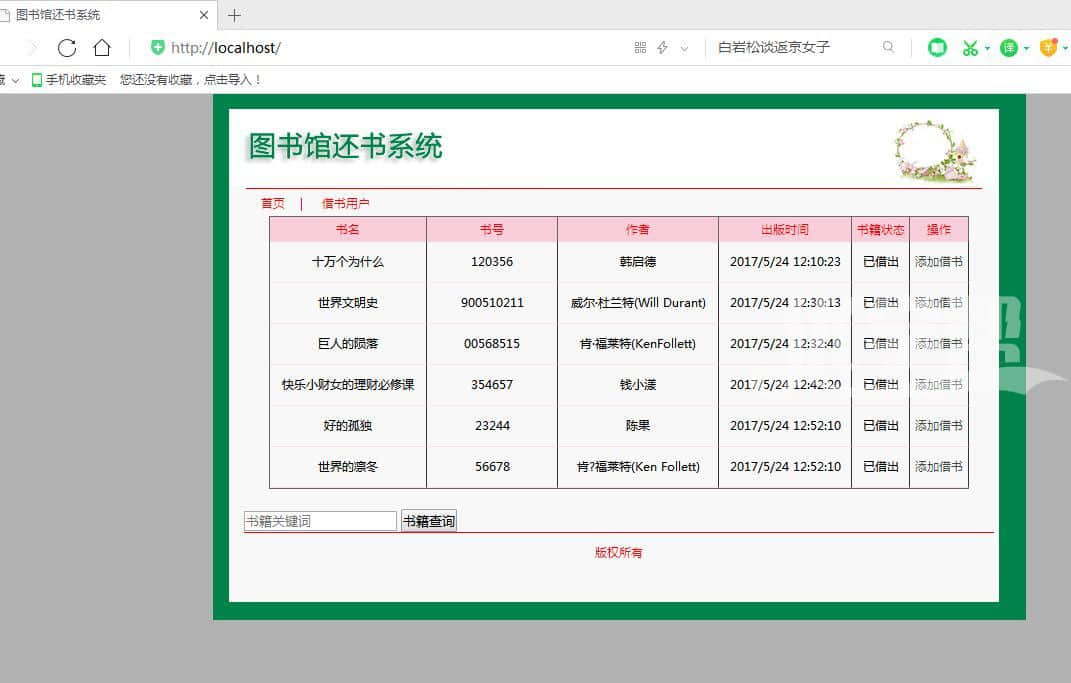The image size is (1071, 683).
Task: Click 添加借书 for 十万个为什么
Action: (938, 262)
